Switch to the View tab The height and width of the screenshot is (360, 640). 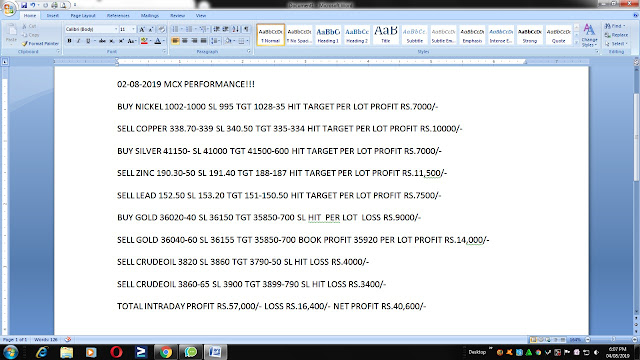201,16
